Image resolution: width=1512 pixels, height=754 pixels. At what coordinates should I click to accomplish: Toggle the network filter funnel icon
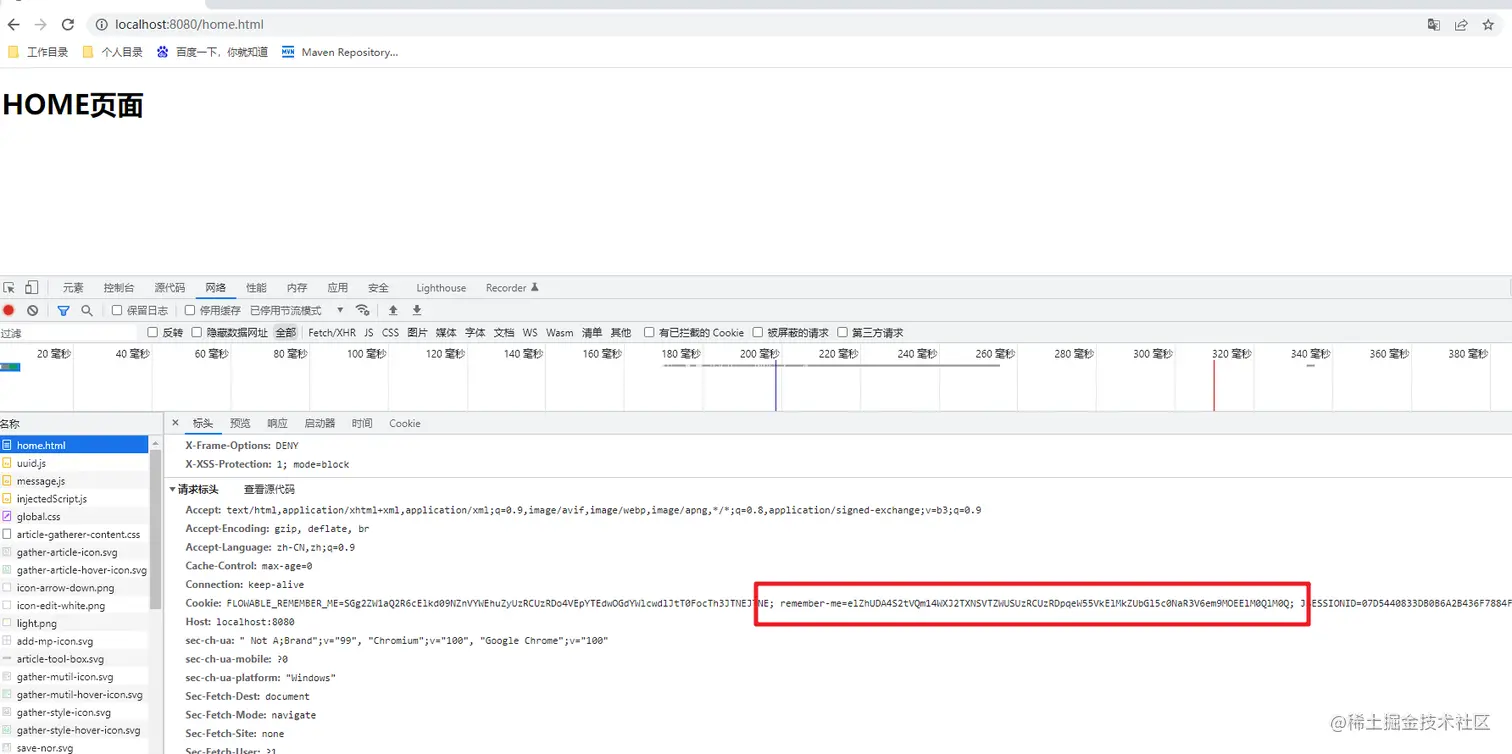pyautogui.click(x=63, y=311)
